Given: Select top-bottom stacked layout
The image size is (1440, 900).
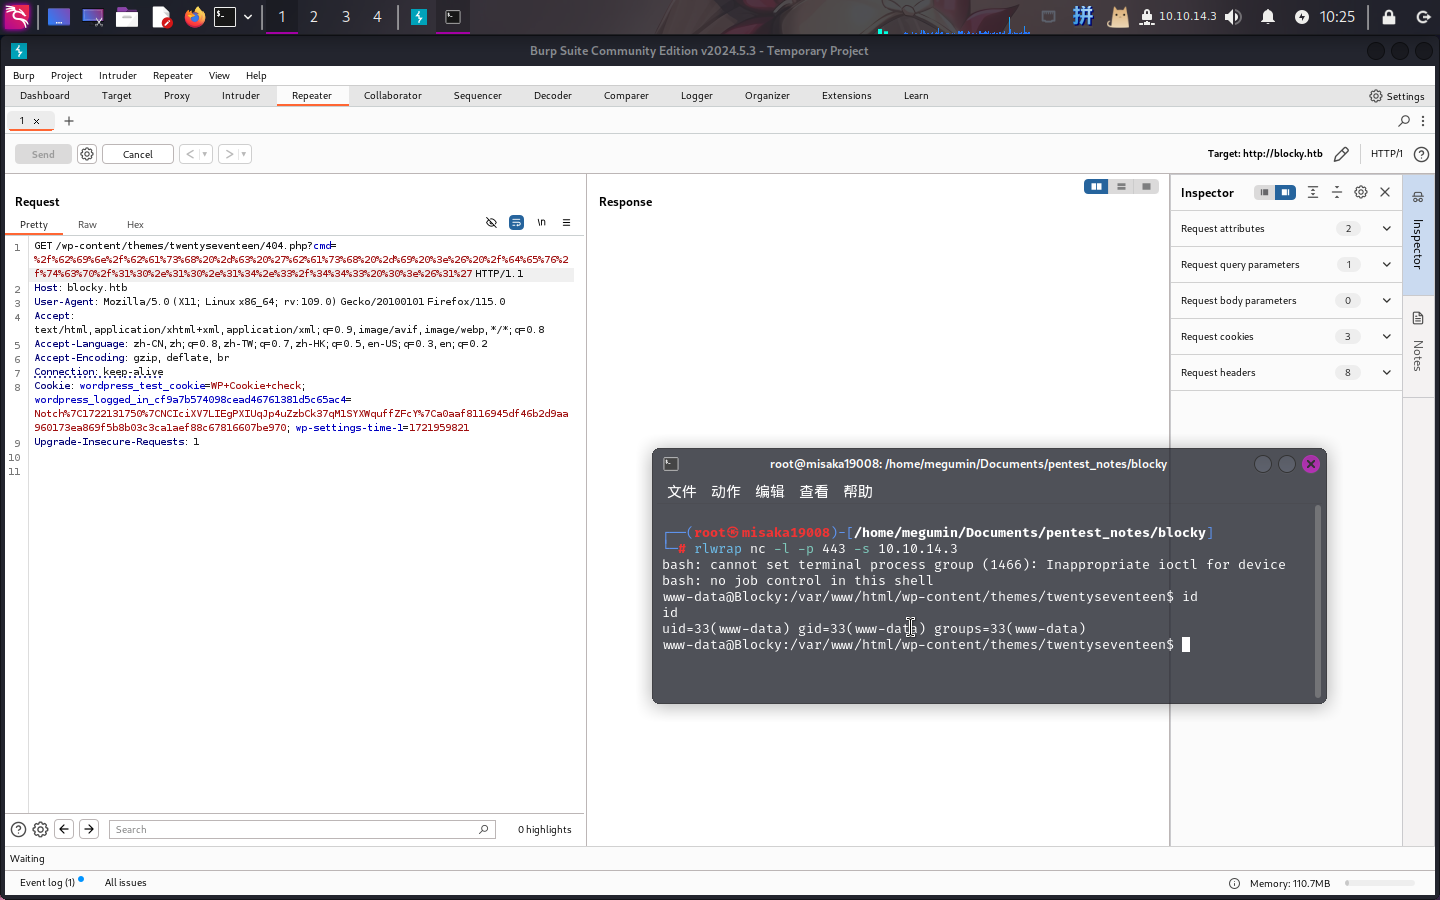Looking at the screenshot, I should point(1121,187).
